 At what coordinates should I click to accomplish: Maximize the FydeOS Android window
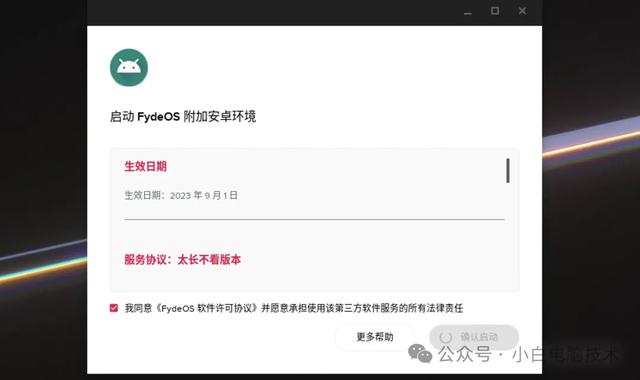point(495,11)
